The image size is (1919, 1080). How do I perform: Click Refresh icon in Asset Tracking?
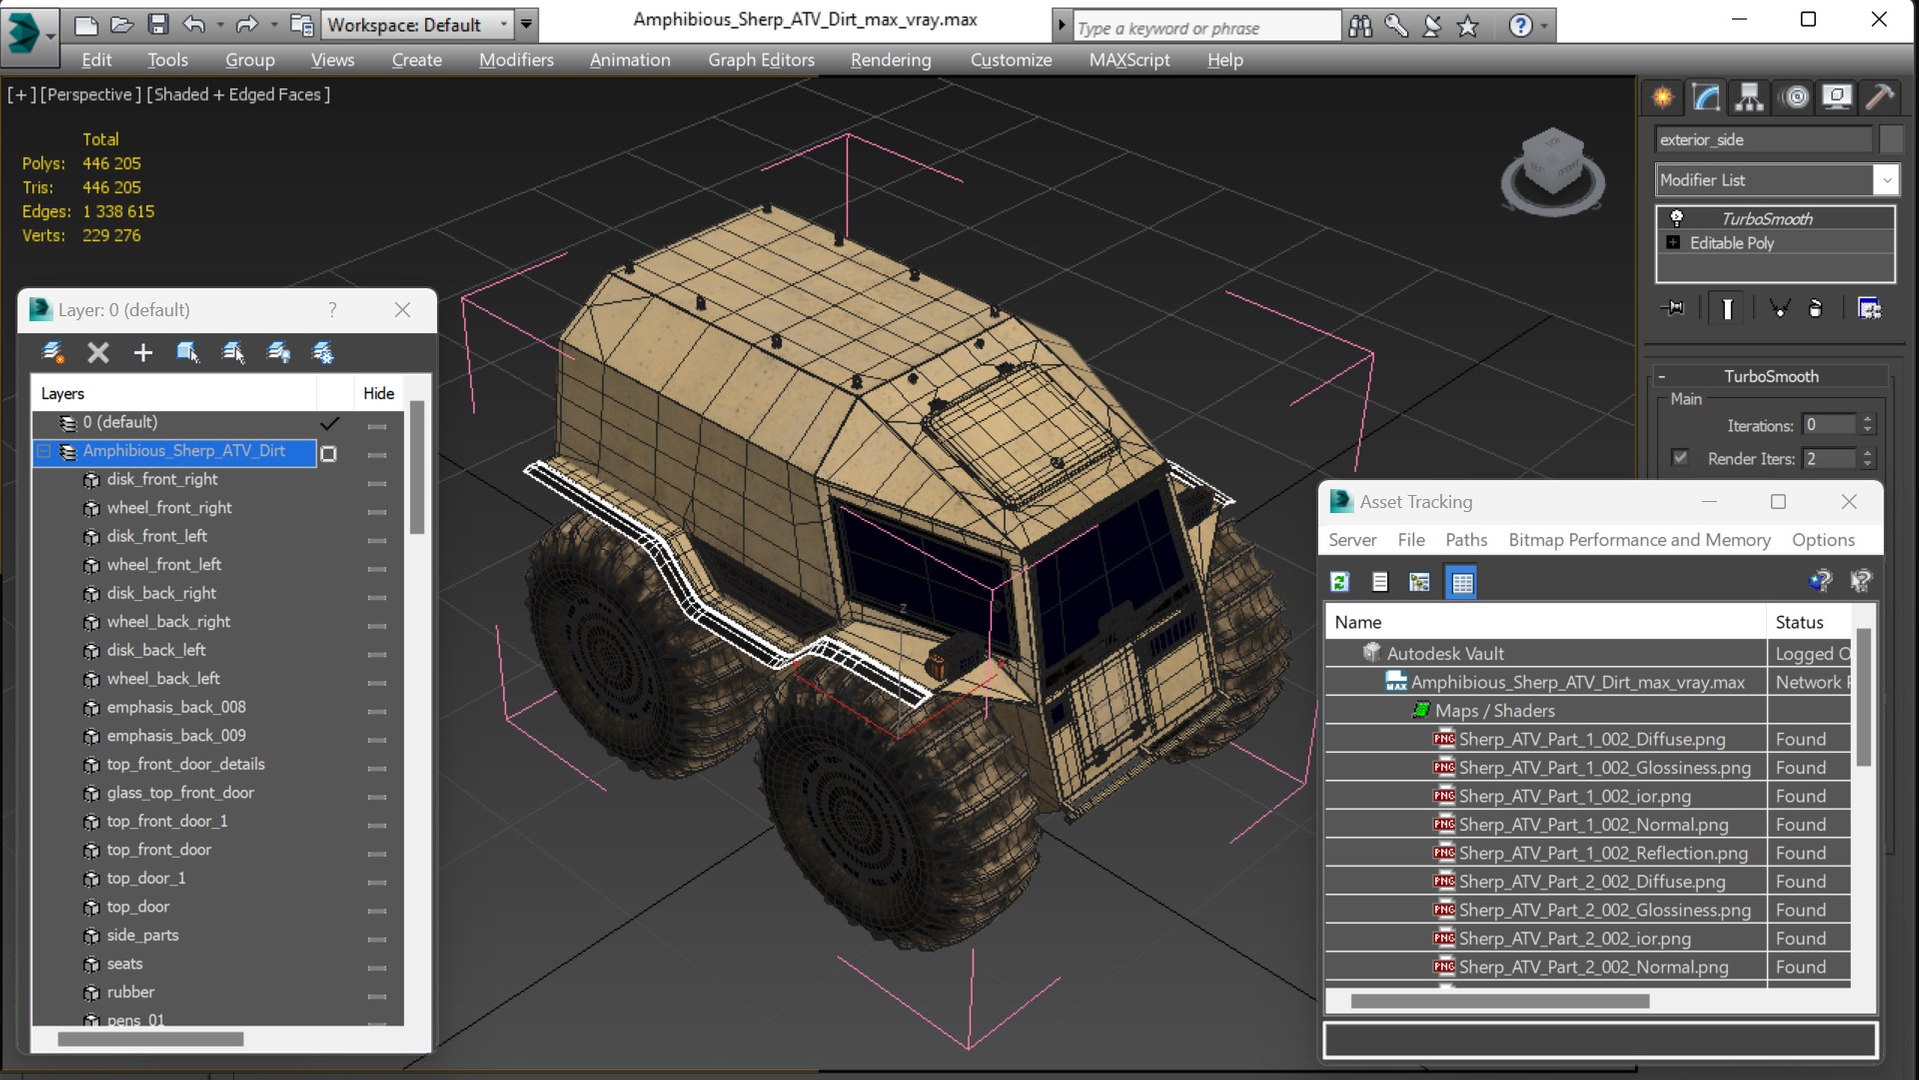click(x=1340, y=582)
